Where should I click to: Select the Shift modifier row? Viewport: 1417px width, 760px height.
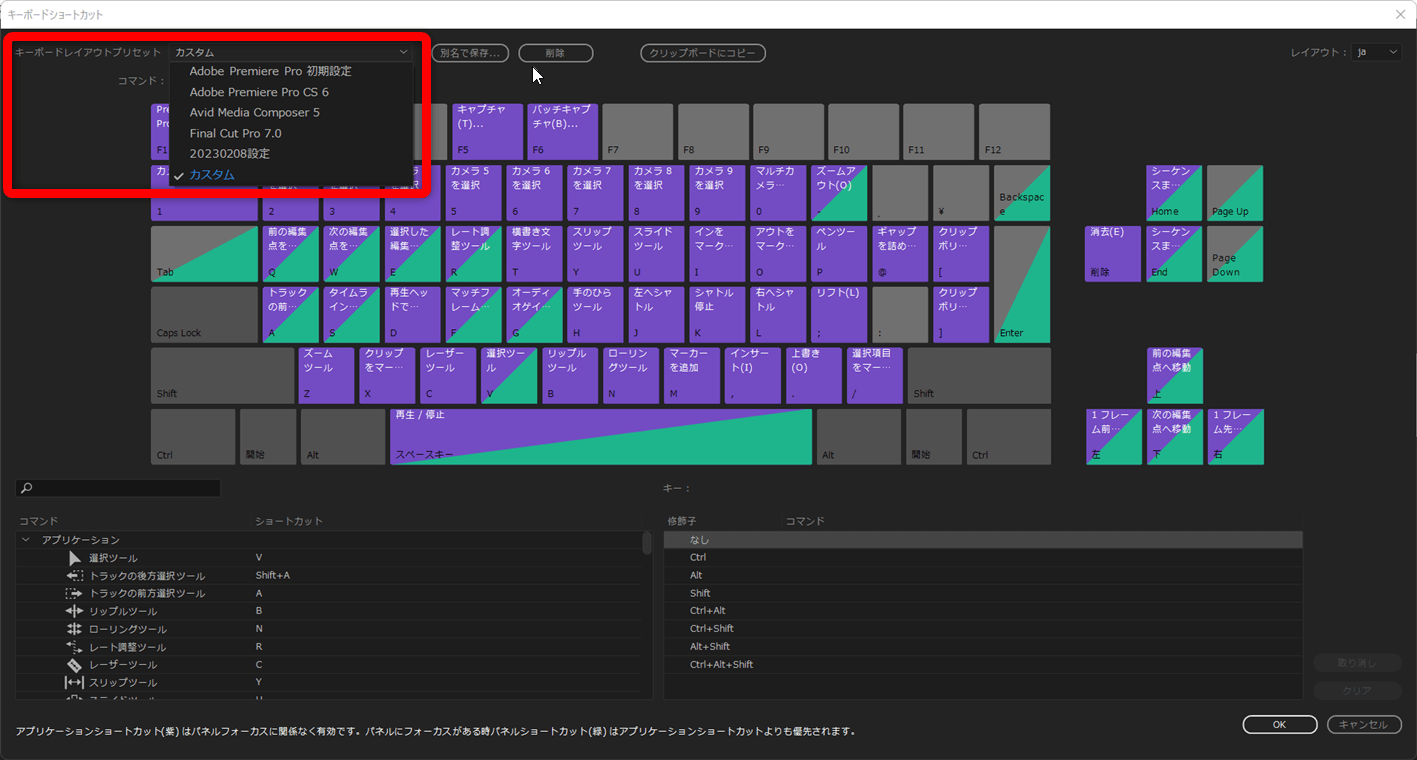click(x=983, y=593)
